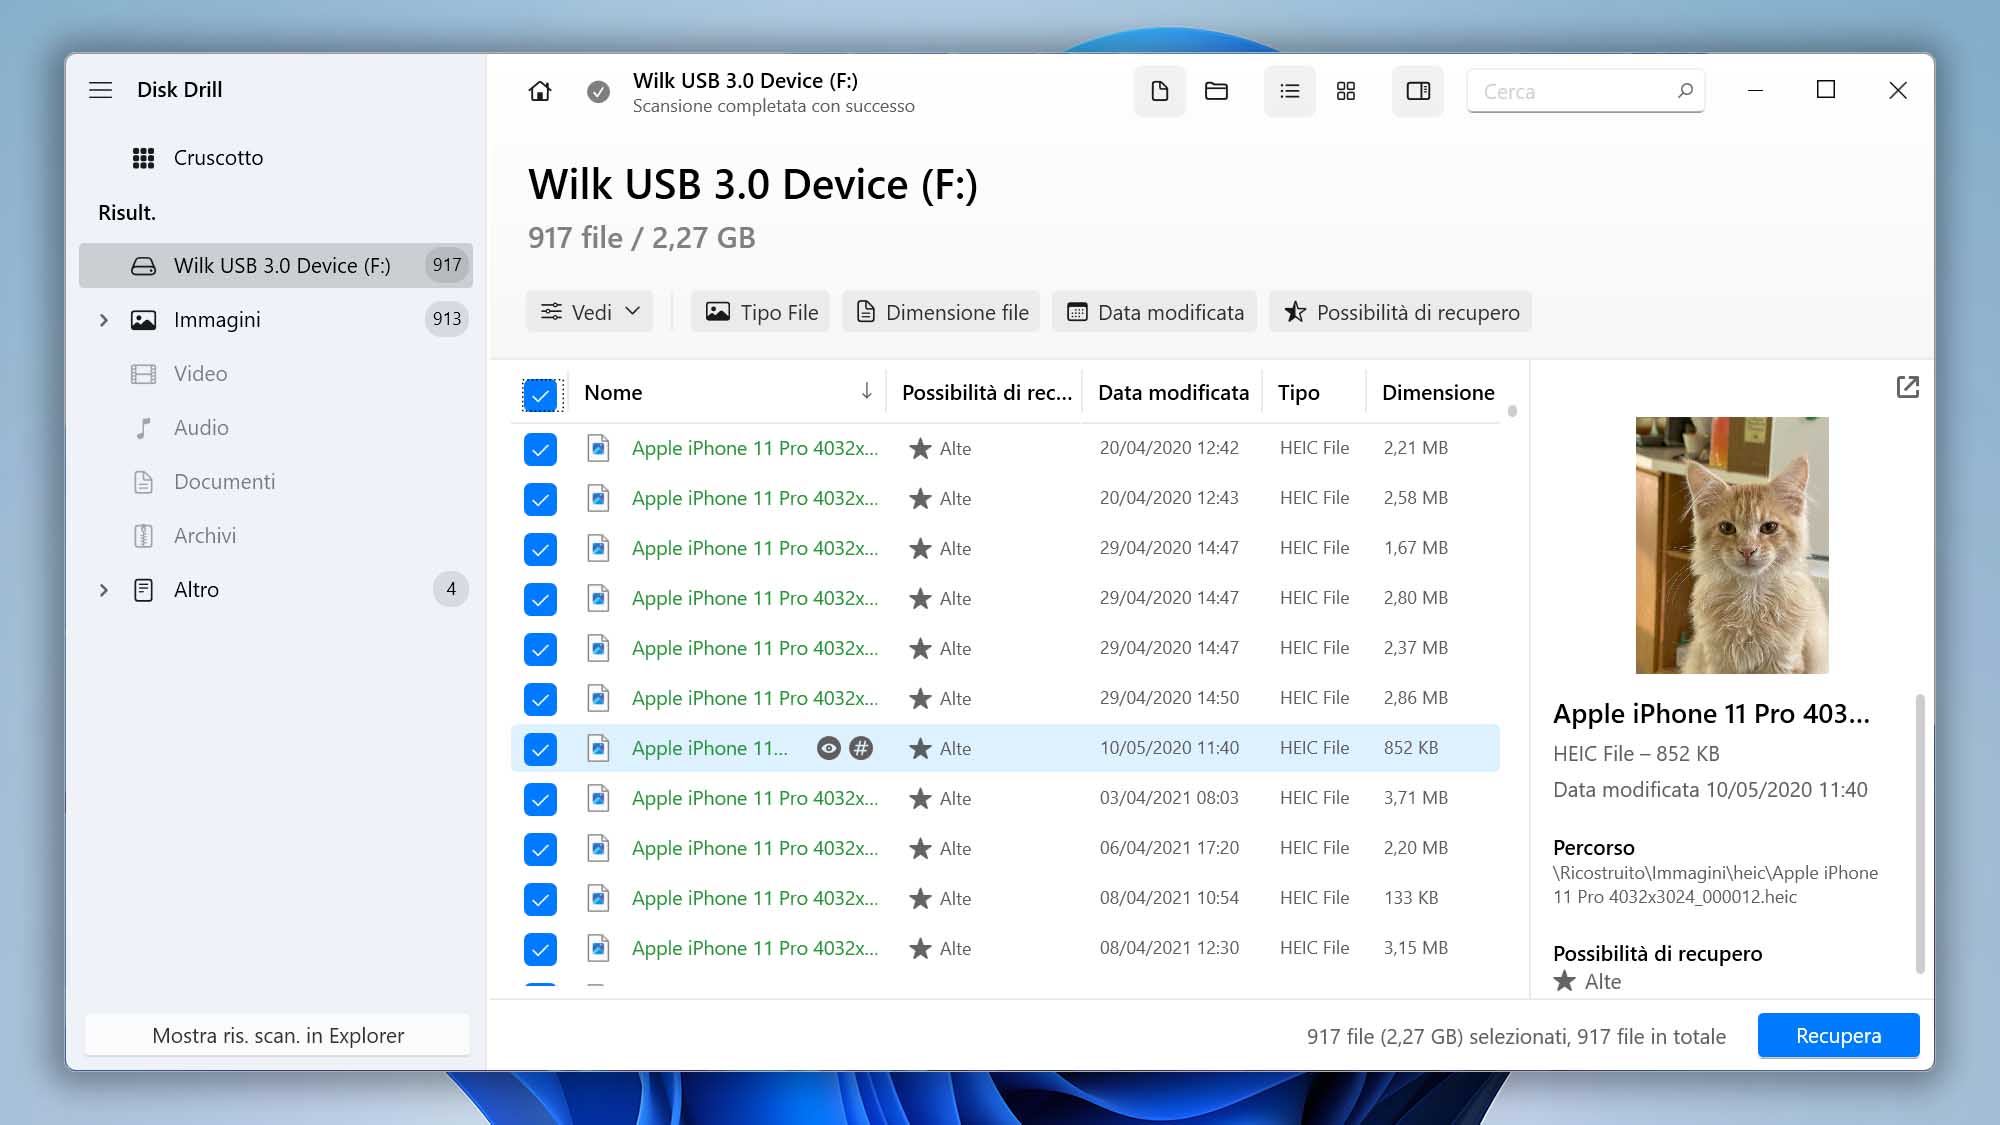Uncheck file dated 03/04/2021 08:03
The width and height of the screenshot is (2000, 1125).
pyautogui.click(x=540, y=799)
